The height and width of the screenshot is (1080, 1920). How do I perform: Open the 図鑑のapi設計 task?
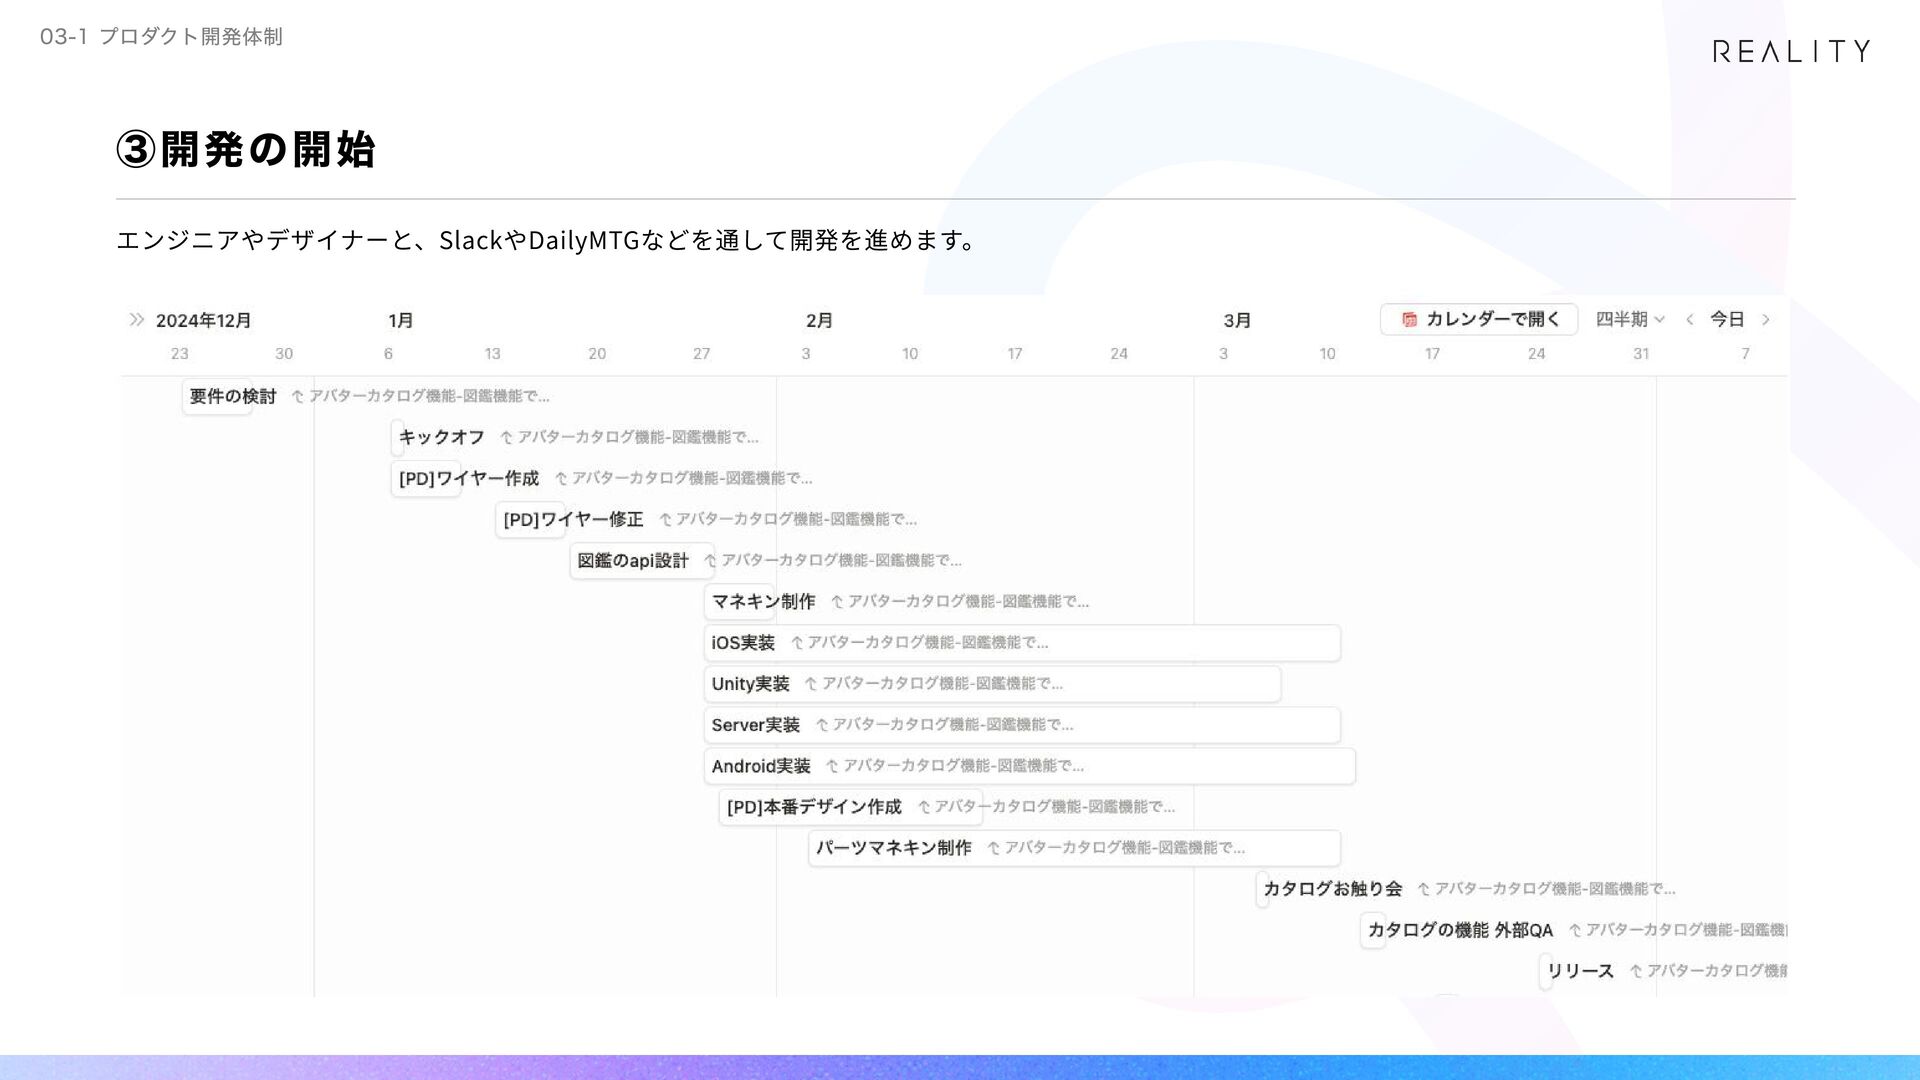[x=633, y=561]
